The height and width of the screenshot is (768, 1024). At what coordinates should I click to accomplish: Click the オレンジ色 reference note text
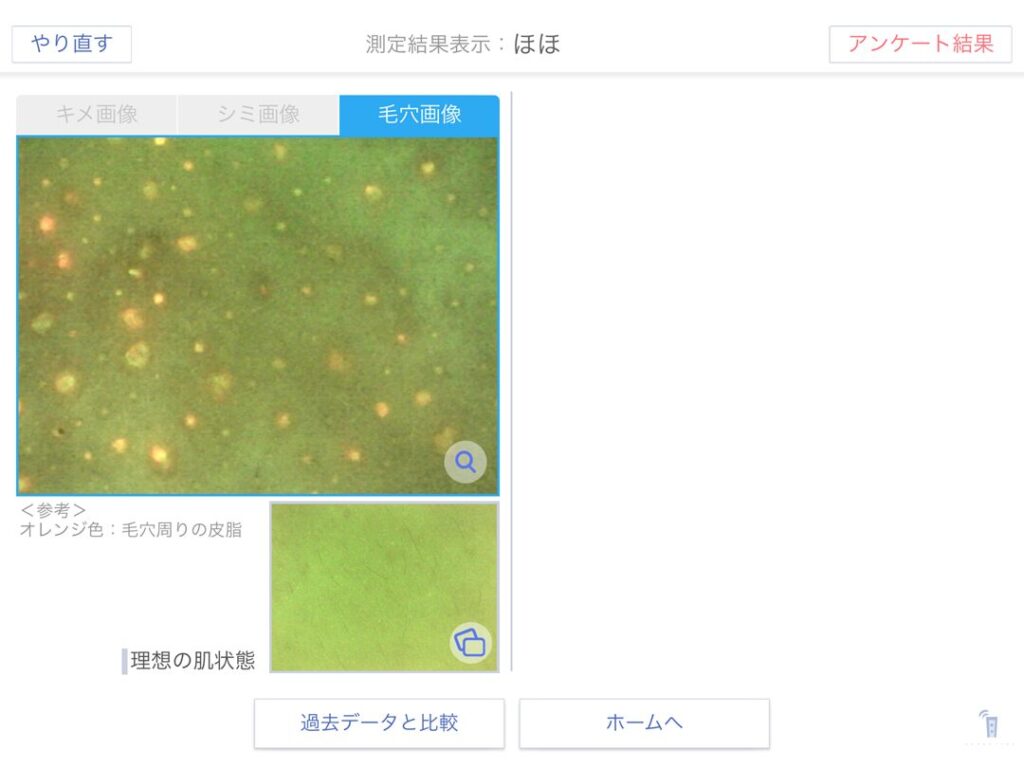(x=131, y=529)
